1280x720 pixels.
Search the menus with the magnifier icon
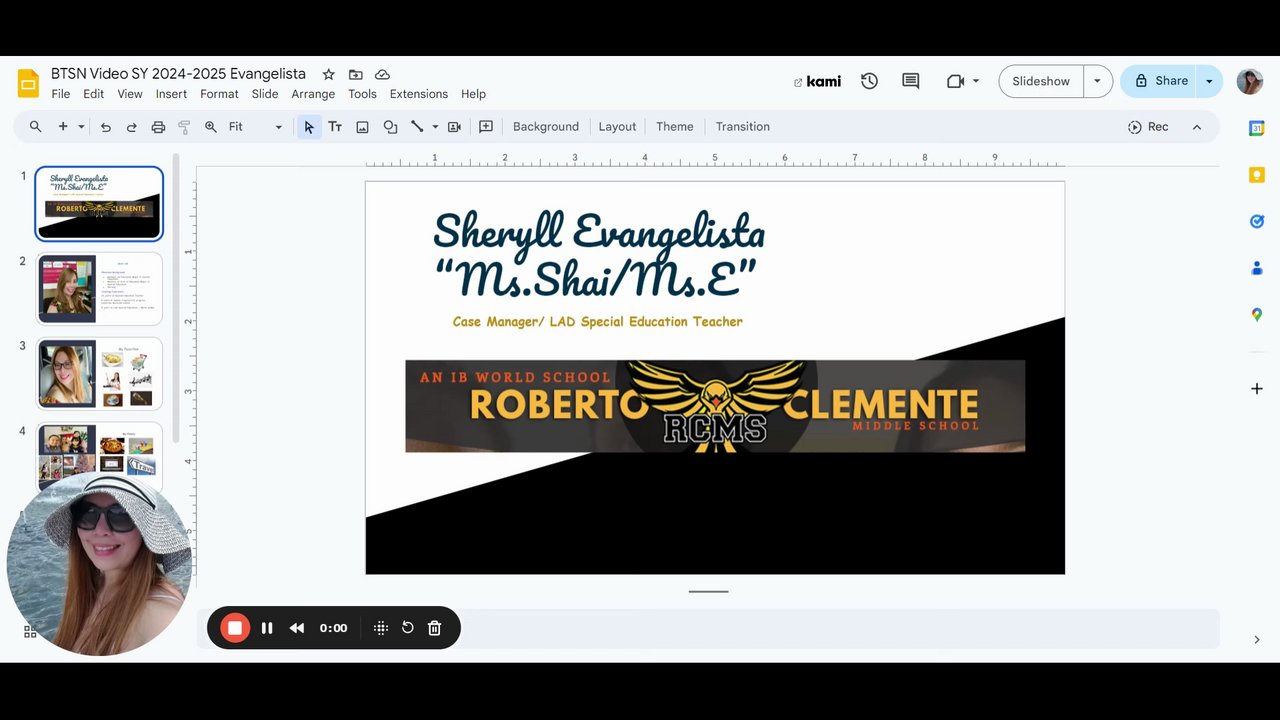[x=36, y=127]
